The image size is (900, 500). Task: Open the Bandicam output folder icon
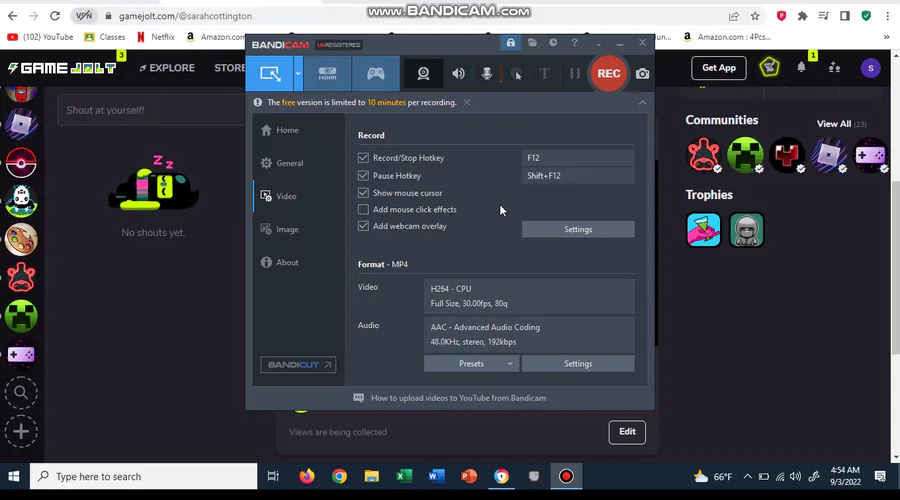tap(532, 43)
